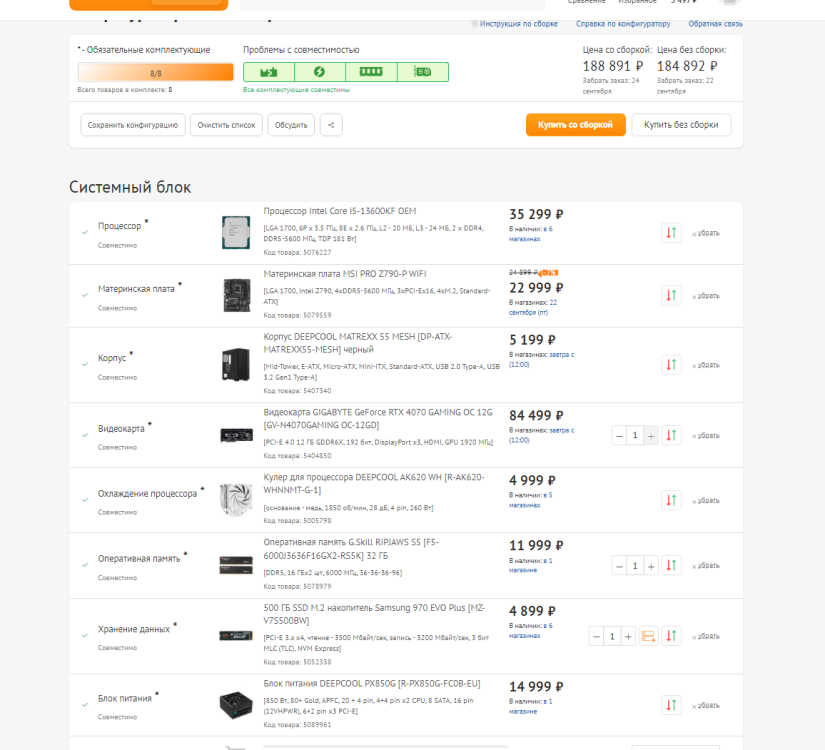Add another storage drive icon
The height and width of the screenshot is (750, 825).
(x=648, y=636)
